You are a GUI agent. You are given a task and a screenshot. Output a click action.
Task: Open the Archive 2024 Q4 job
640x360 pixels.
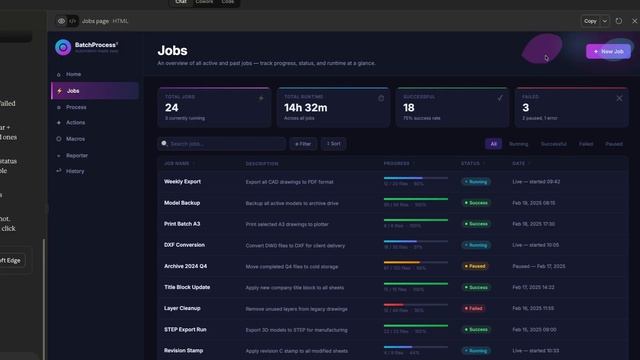coord(185,266)
